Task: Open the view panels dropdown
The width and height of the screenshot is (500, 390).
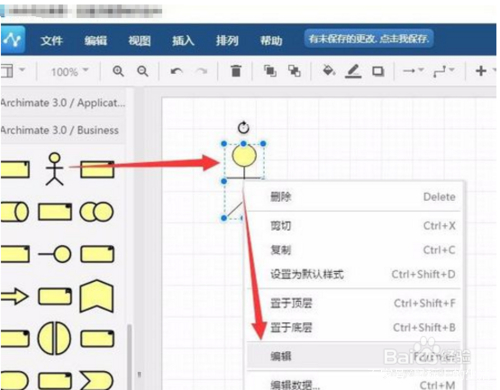Action: point(13,71)
